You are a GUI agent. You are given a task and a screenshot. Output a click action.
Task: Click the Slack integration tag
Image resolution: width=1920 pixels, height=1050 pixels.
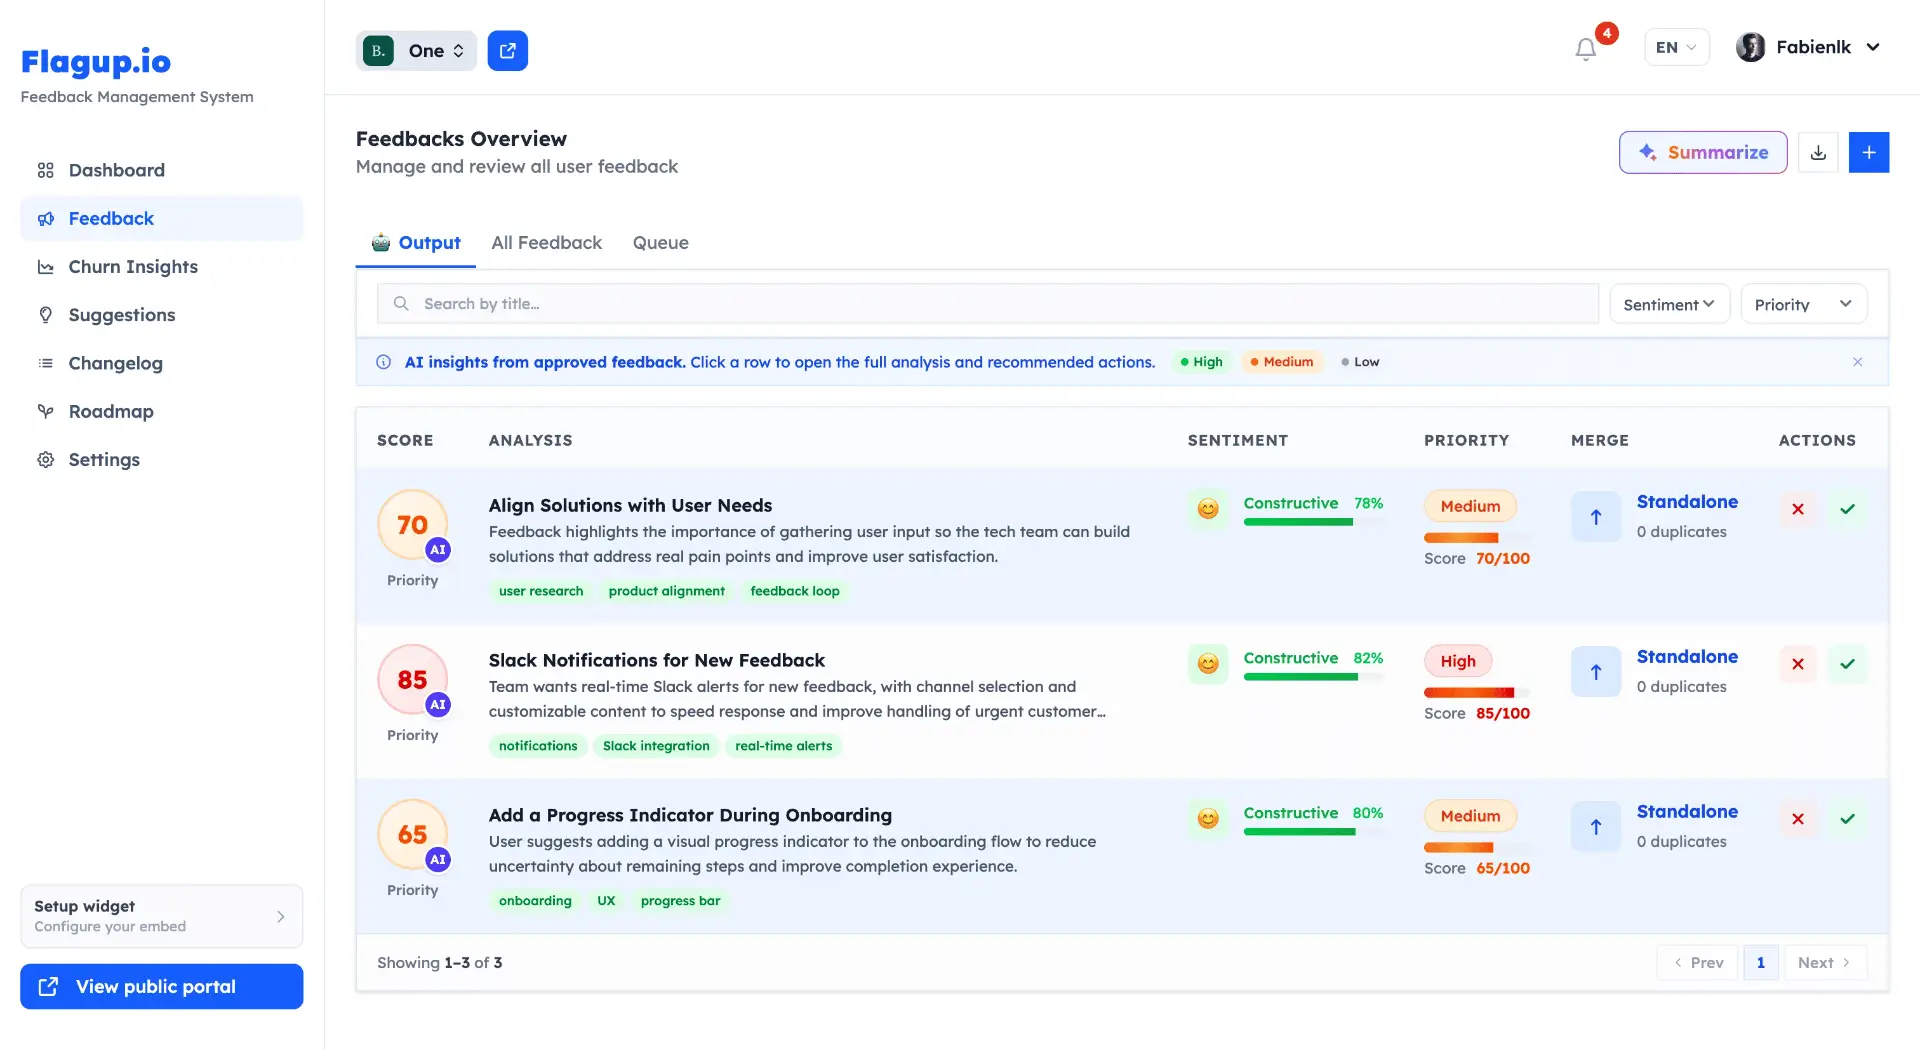click(x=656, y=746)
